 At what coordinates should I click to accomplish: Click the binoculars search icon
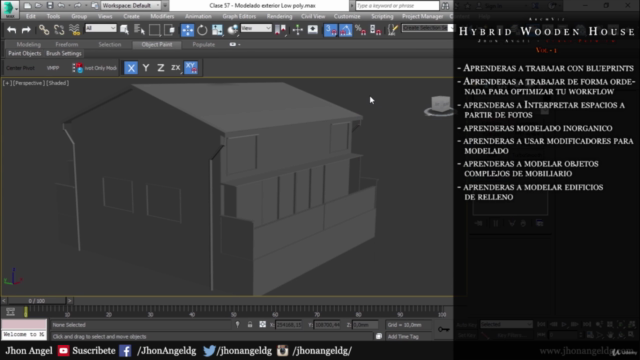coord(445,6)
